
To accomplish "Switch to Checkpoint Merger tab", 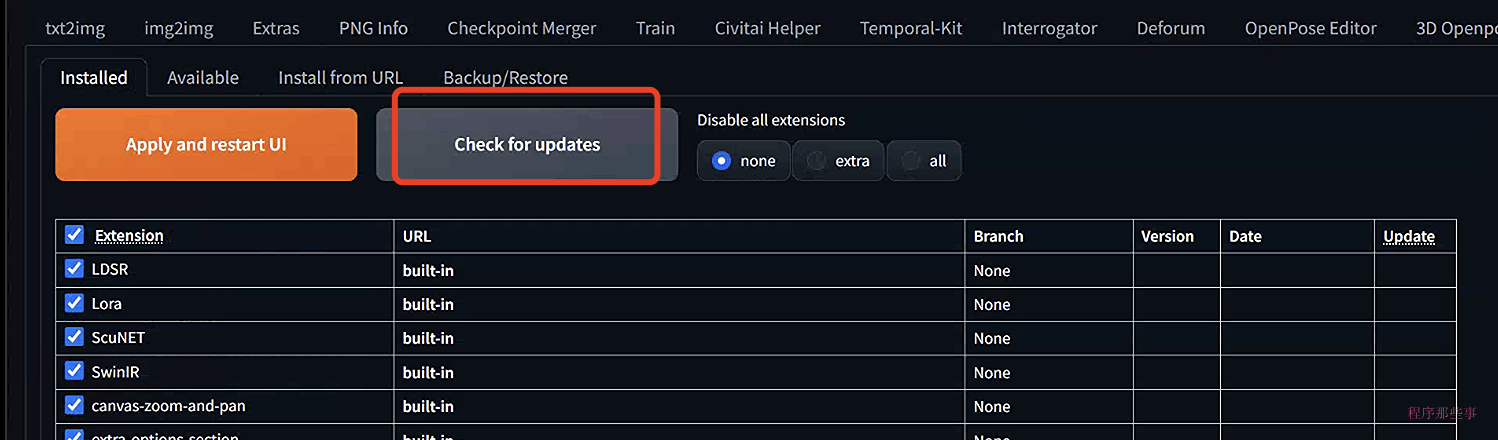I will [522, 28].
